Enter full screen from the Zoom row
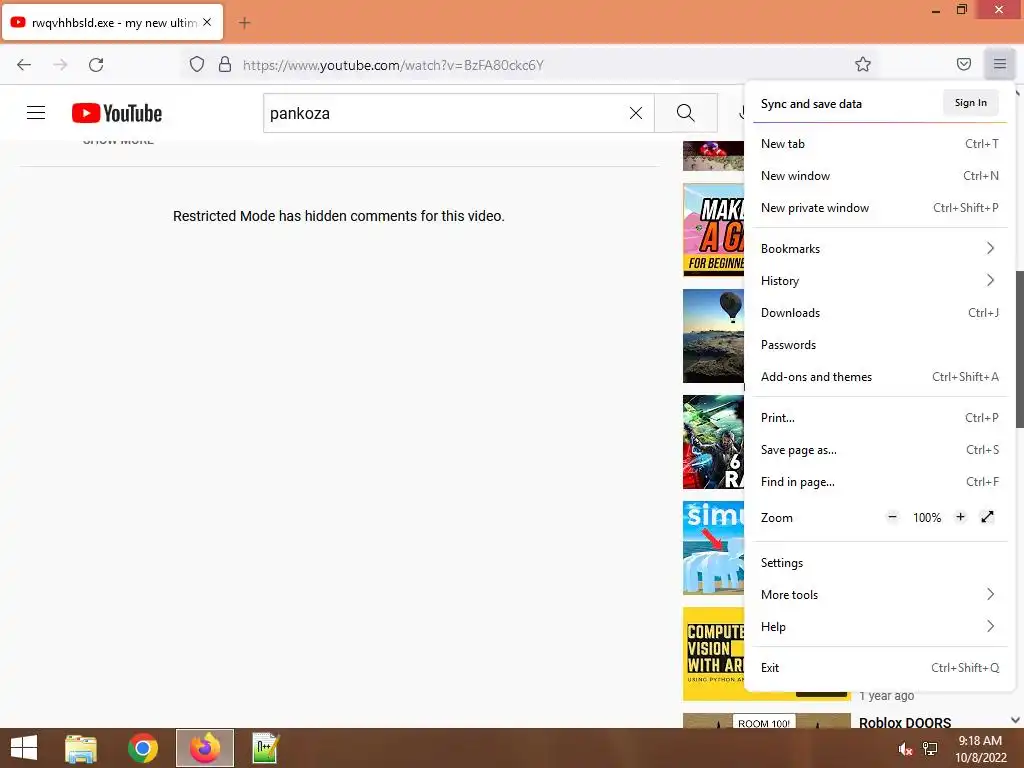Viewport: 1024px width, 768px height. [987, 517]
